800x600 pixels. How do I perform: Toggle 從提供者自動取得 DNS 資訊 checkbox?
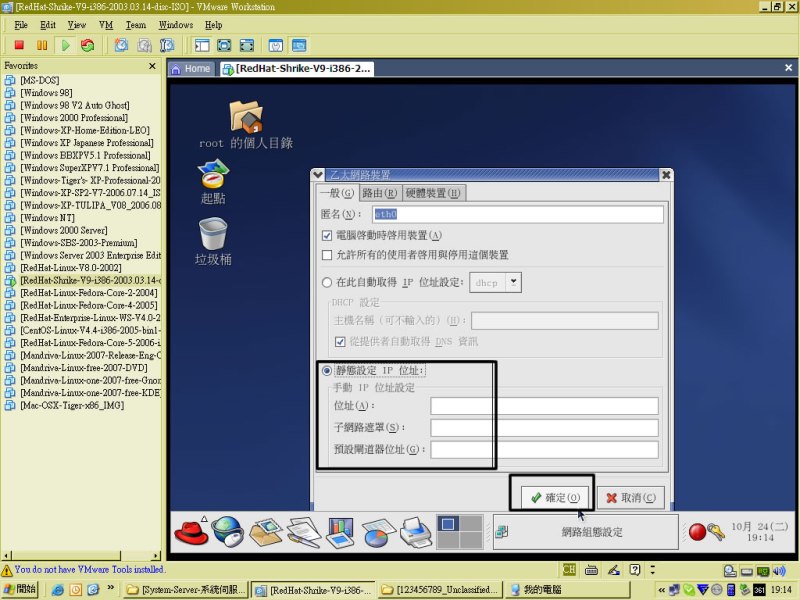[340, 342]
